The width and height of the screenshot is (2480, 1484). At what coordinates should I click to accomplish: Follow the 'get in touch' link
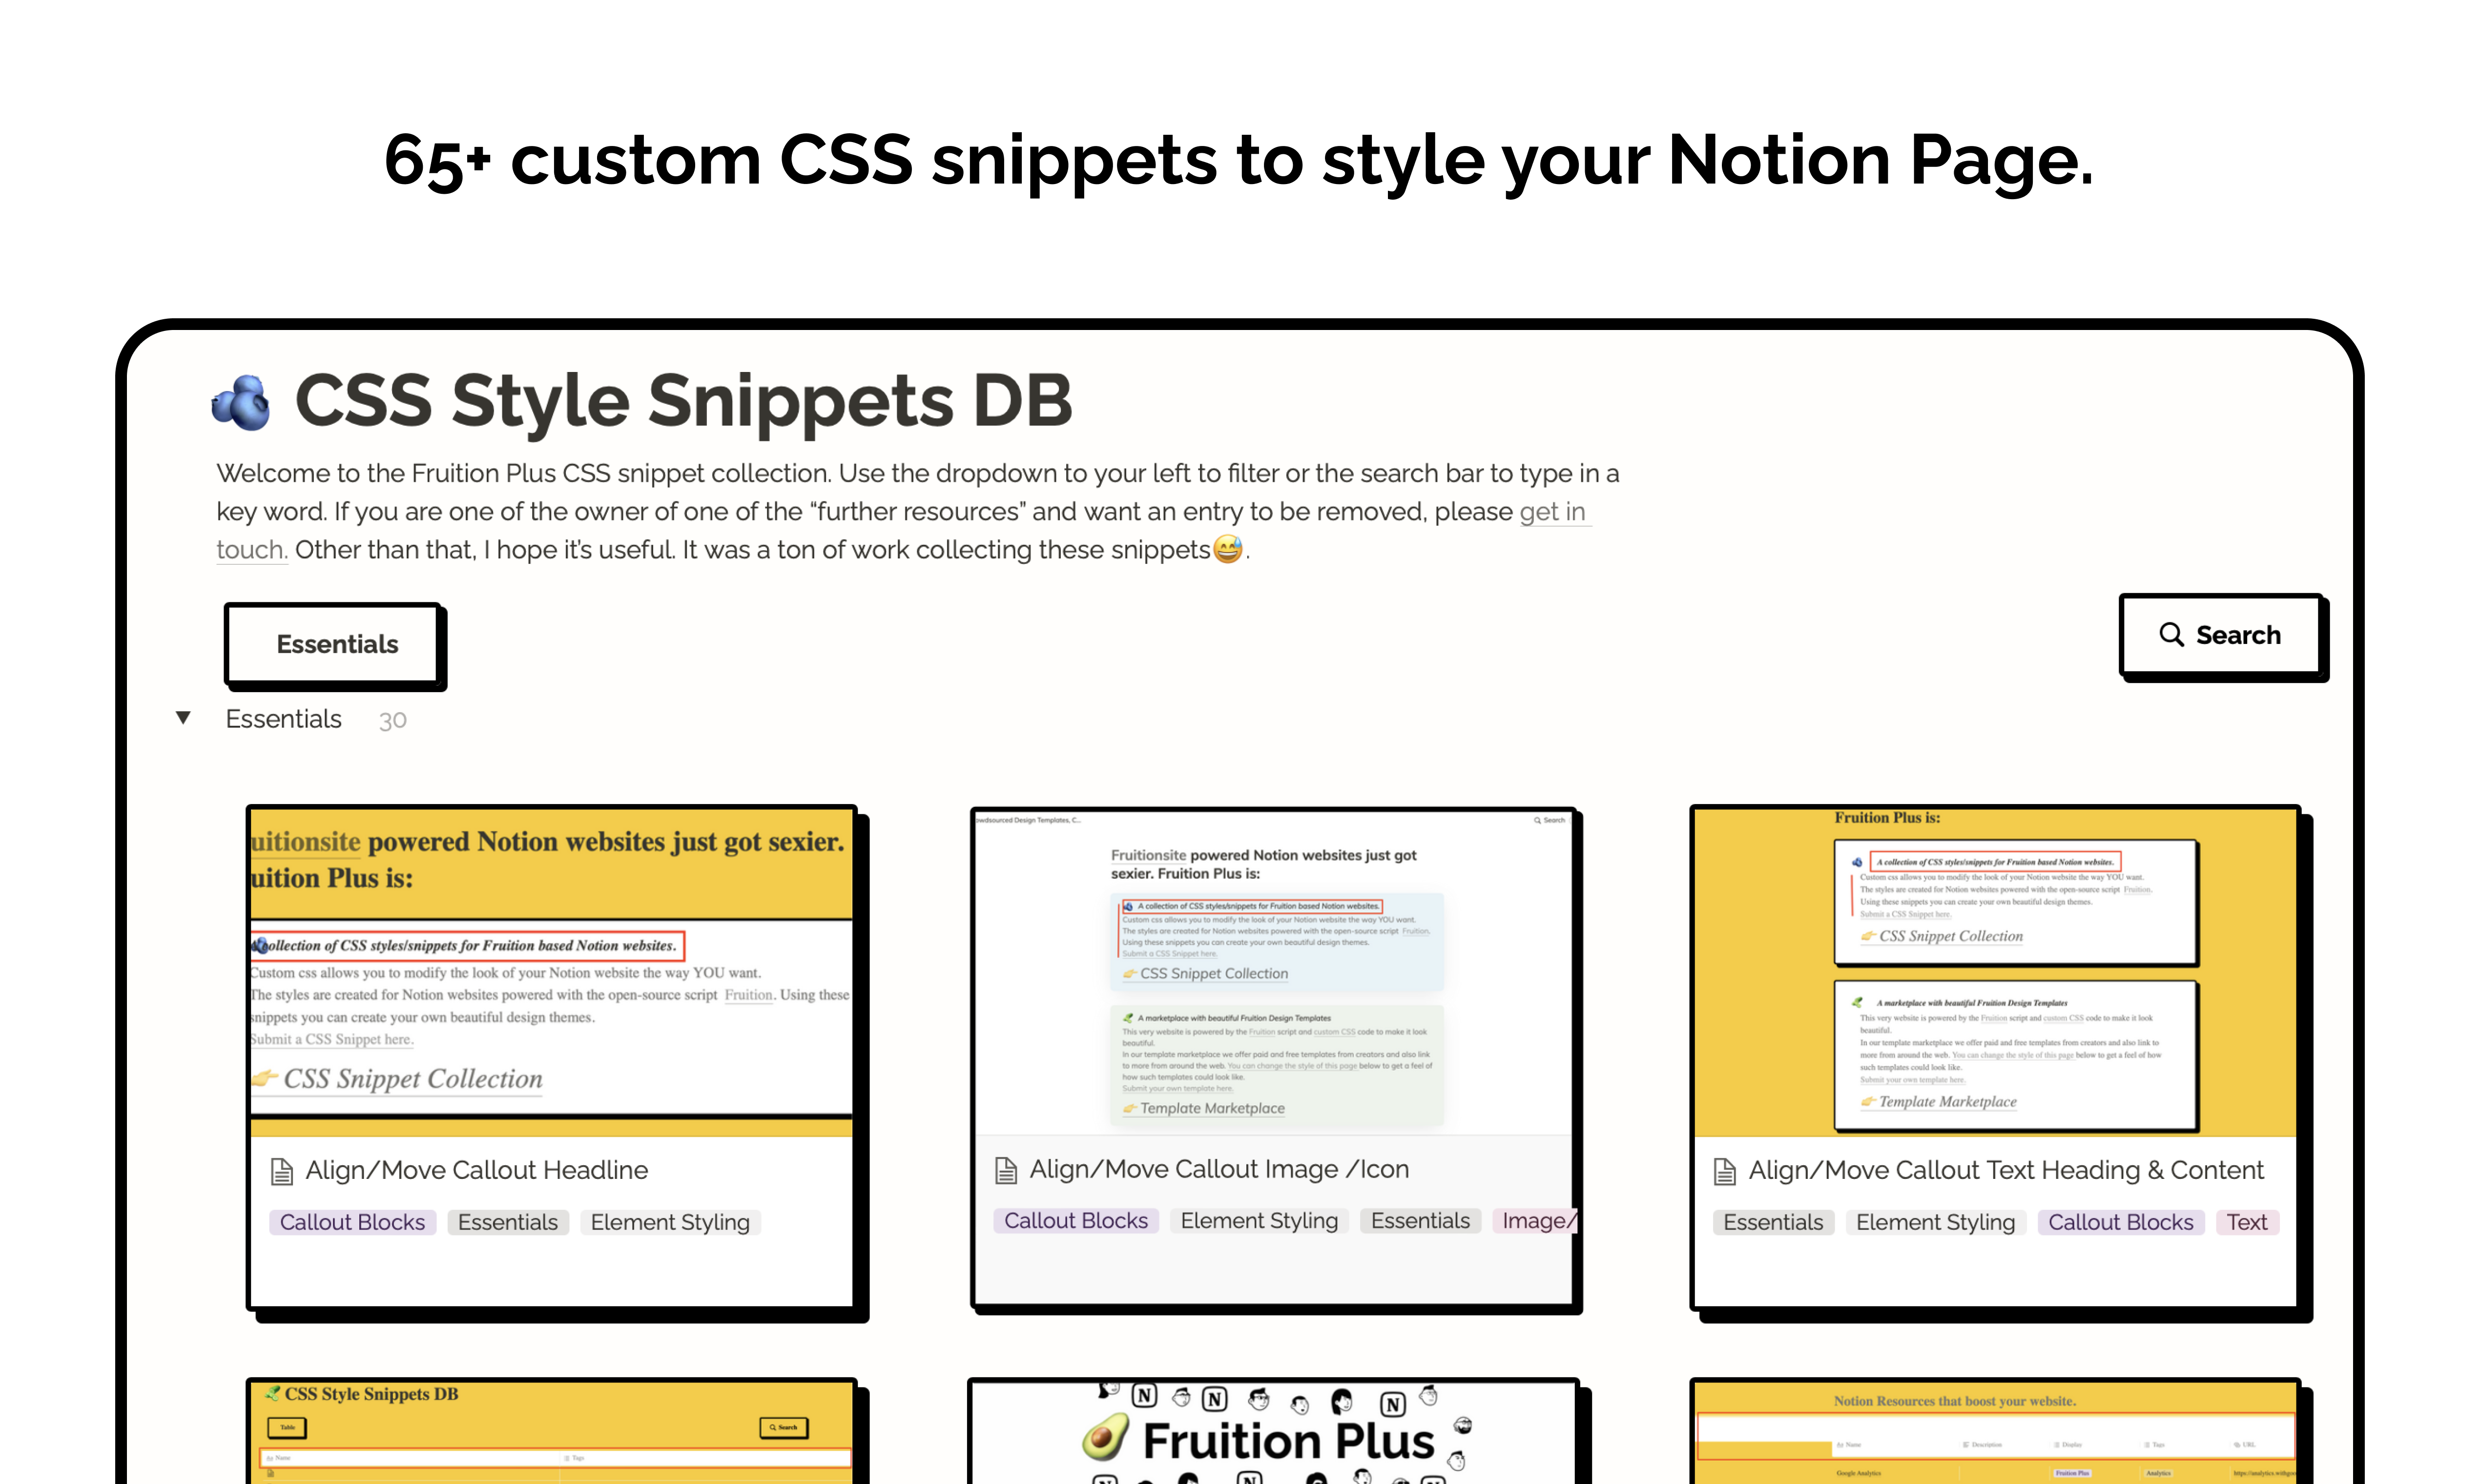click(1552, 512)
